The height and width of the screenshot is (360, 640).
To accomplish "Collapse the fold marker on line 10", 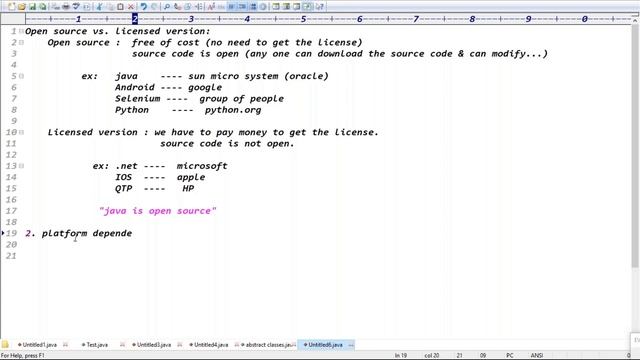I will [21, 132].
